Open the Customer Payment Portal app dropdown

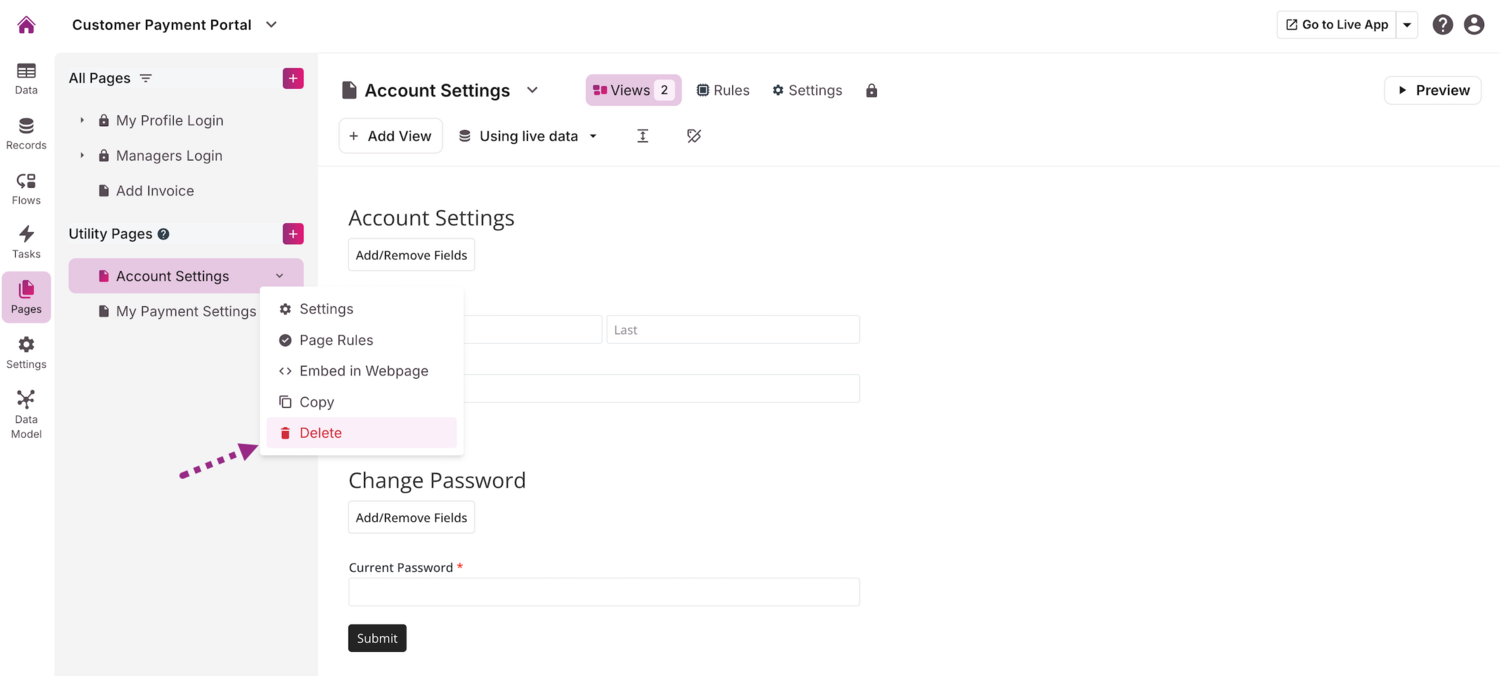pos(271,25)
